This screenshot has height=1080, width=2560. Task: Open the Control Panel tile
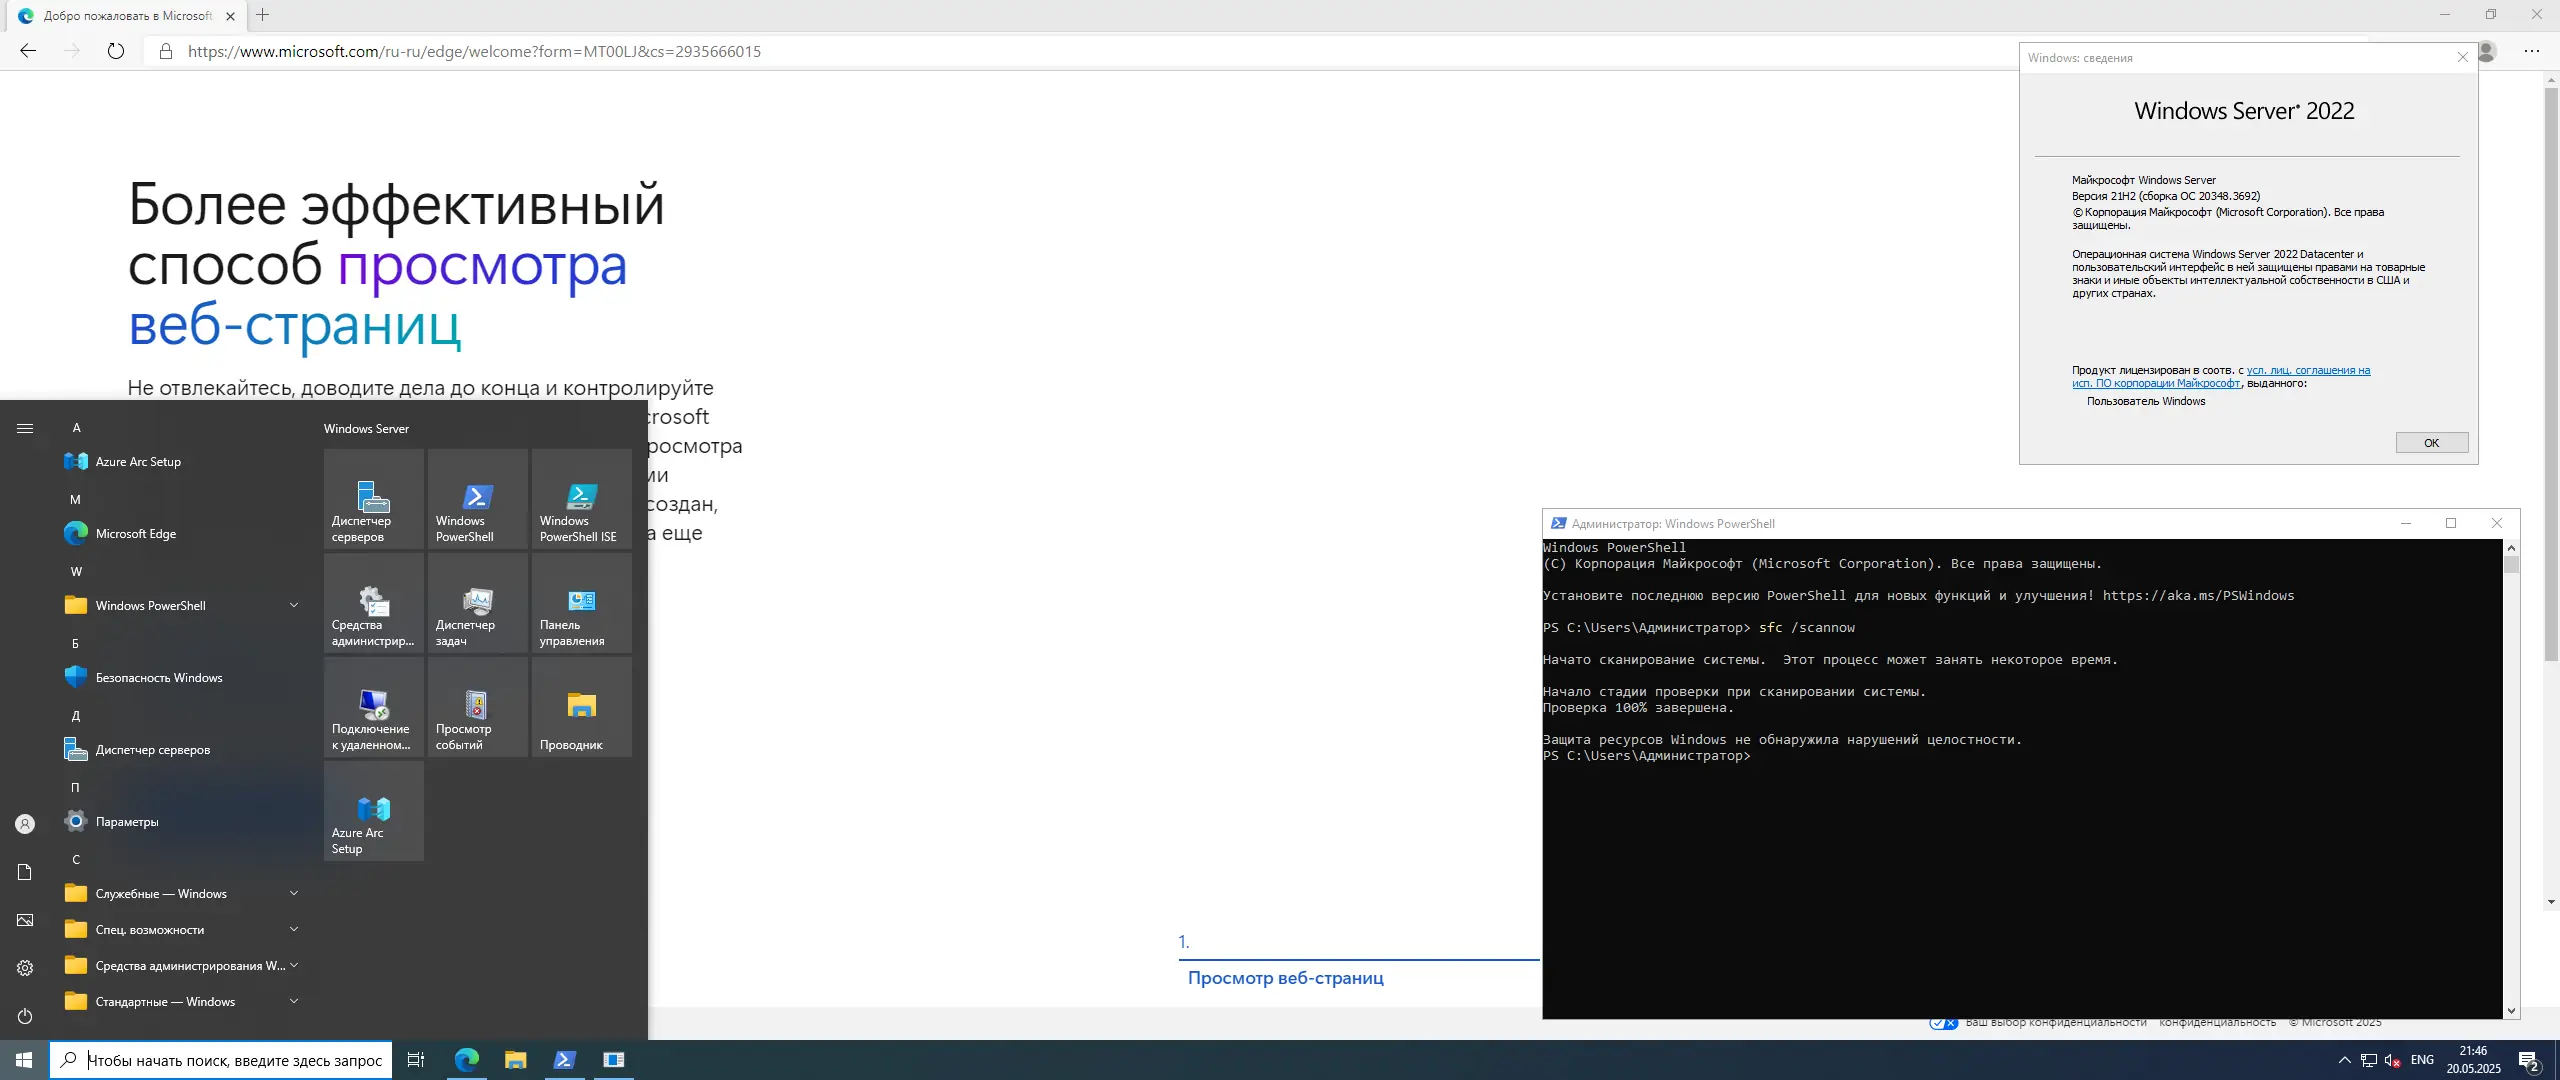tap(581, 603)
